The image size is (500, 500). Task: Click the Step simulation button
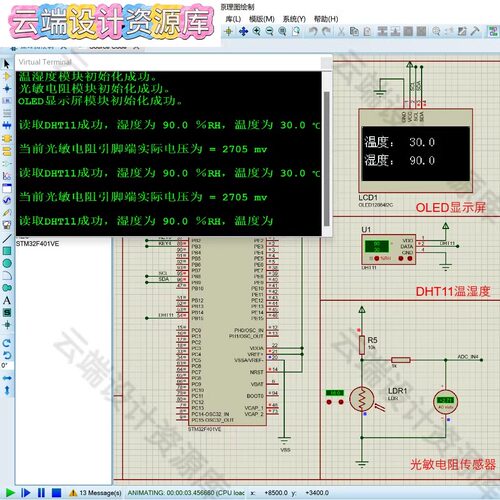click(25, 493)
